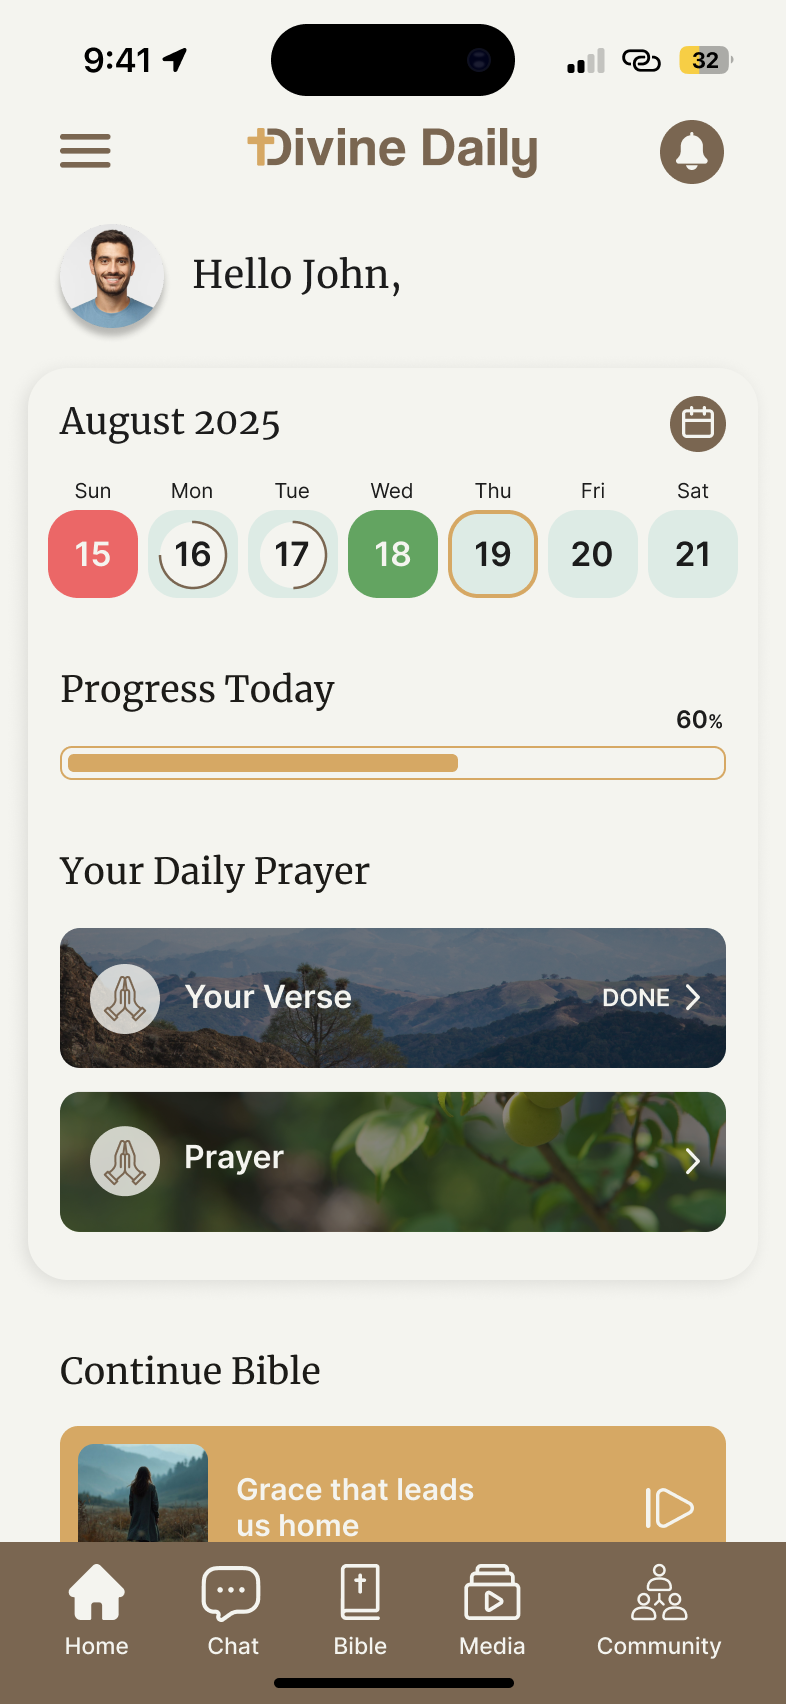Click the Progress Today bar
The height and width of the screenshot is (1704, 786).
(393, 763)
